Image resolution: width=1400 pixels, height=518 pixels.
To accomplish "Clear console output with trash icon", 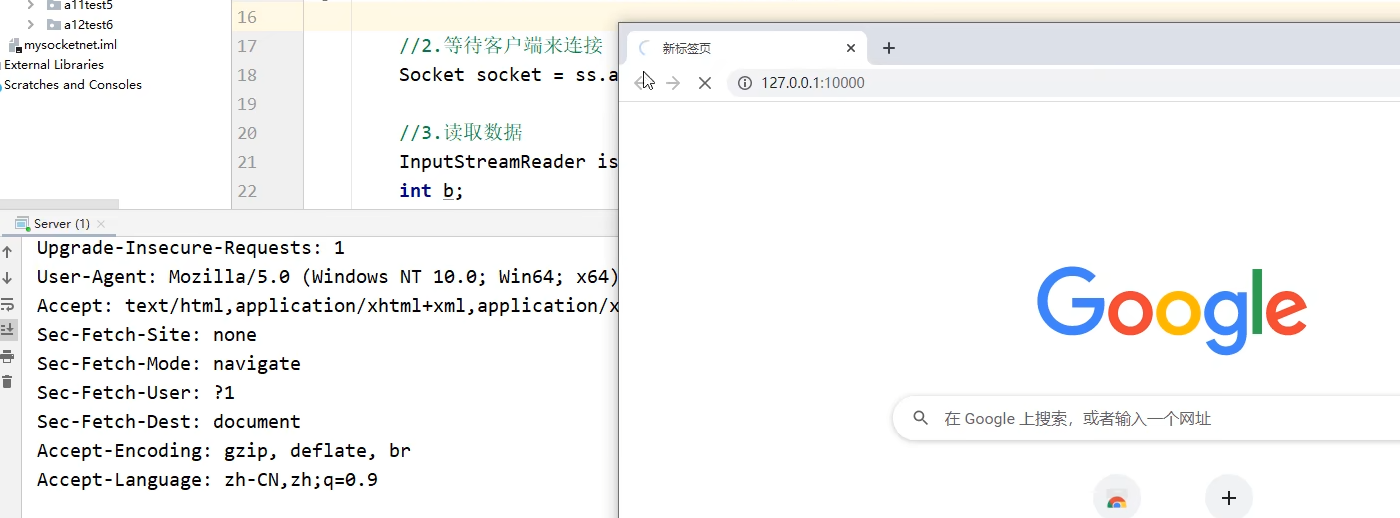I will click(7, 381).
